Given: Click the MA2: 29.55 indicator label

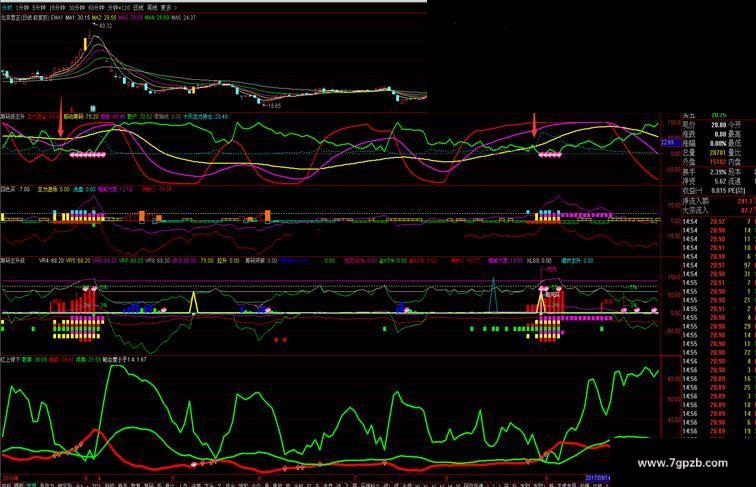Looking at the screenshot, I should click(104, 17).
